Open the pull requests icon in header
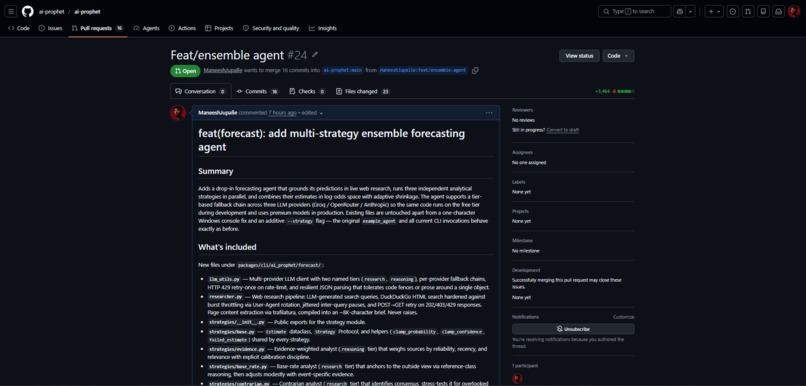This screenshot has height=386, width=806. click(x=748, y=11)
